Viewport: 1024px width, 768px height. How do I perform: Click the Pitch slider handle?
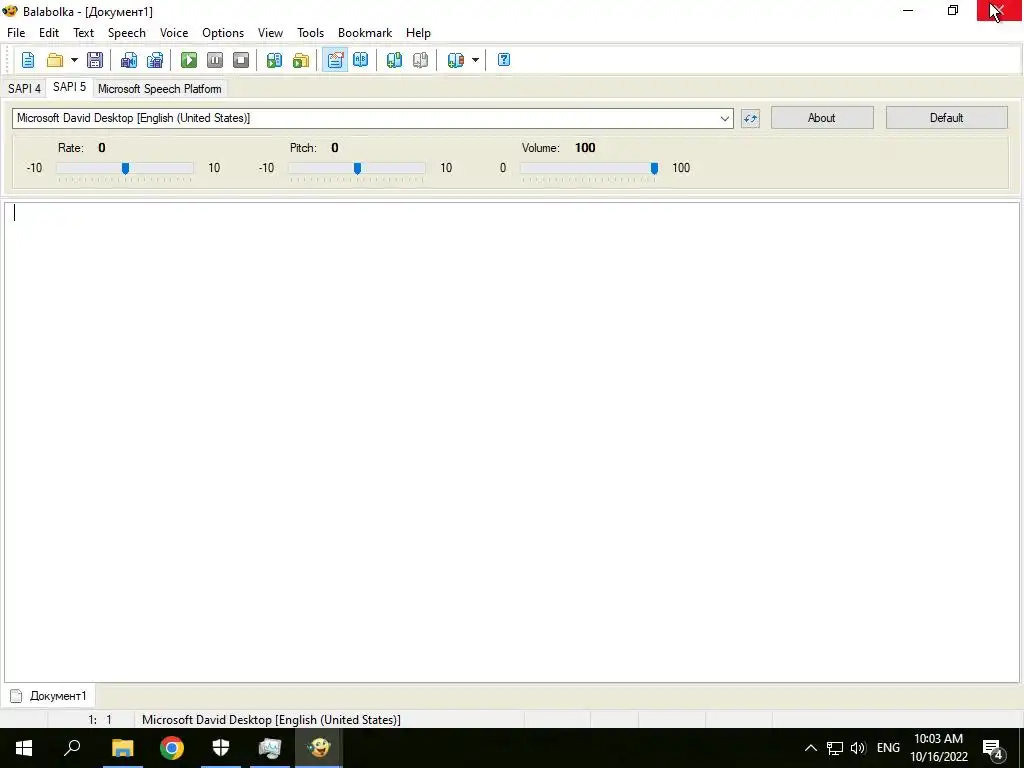click(357, 168)
